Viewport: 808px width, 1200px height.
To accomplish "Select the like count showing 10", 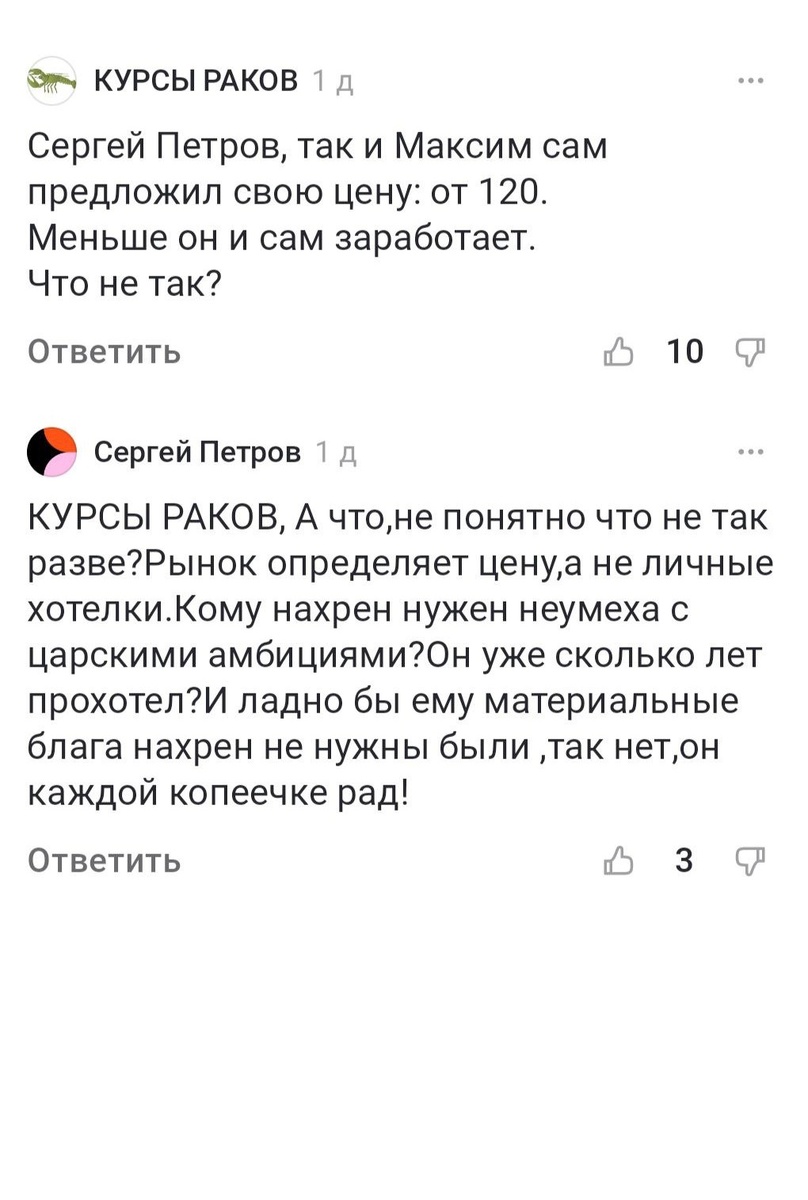I will 685,351.
